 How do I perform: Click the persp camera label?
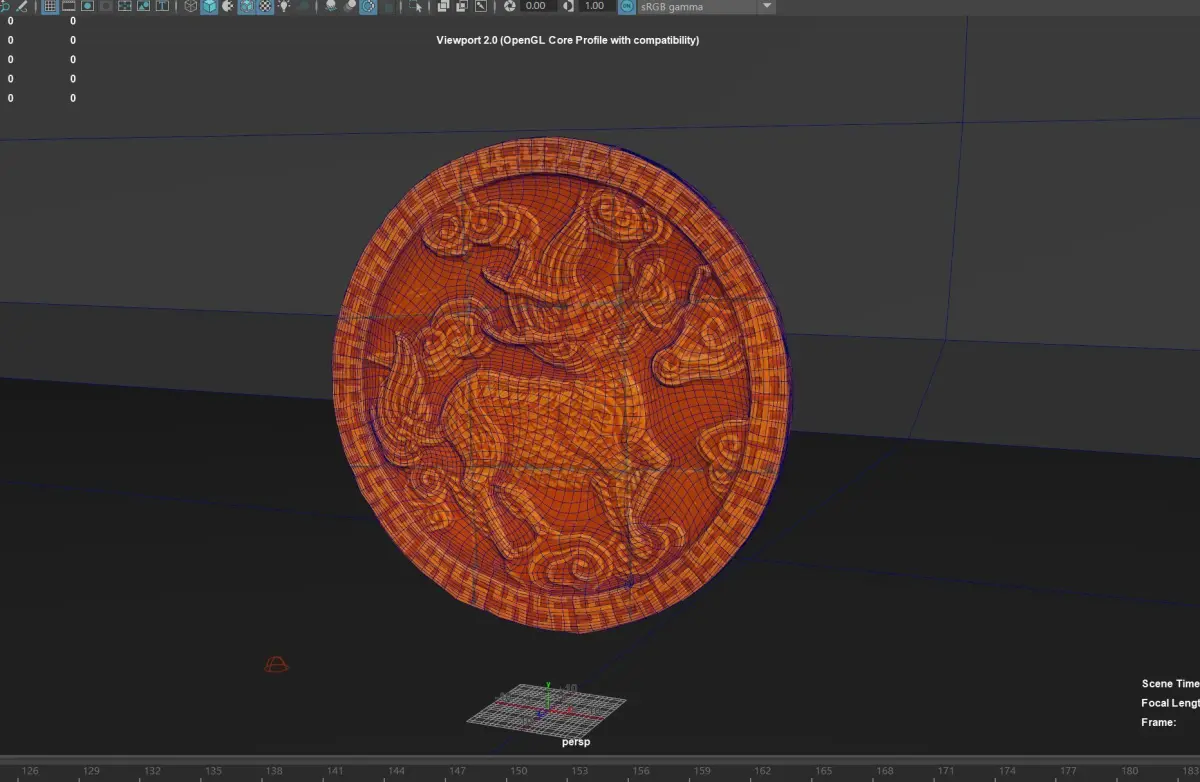576,742
